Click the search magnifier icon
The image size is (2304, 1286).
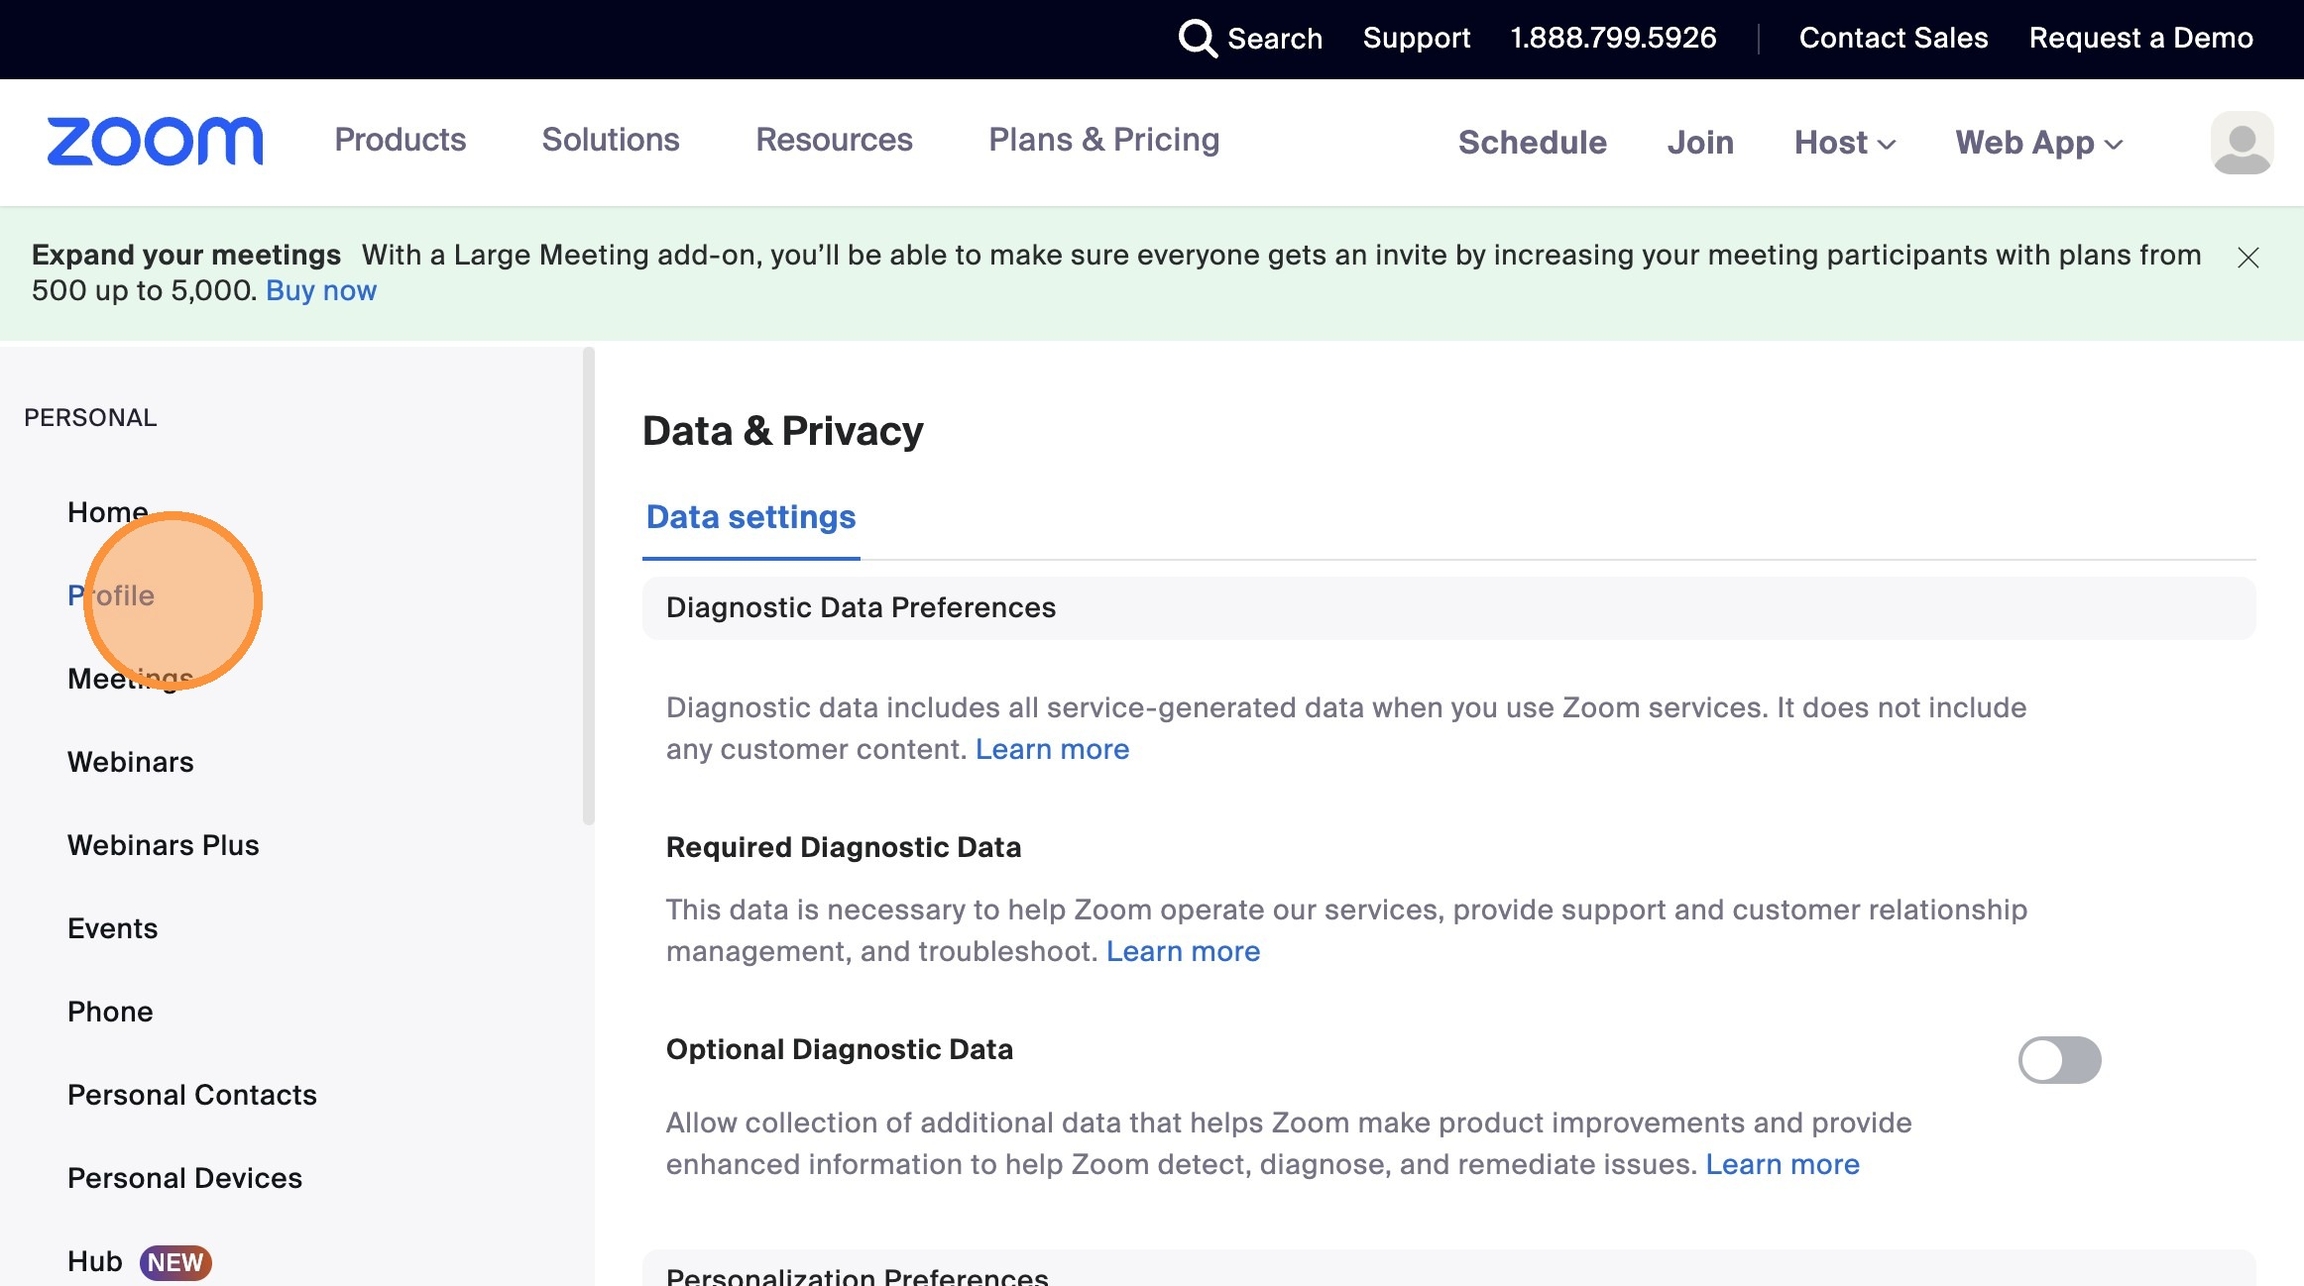[1197, 39]
